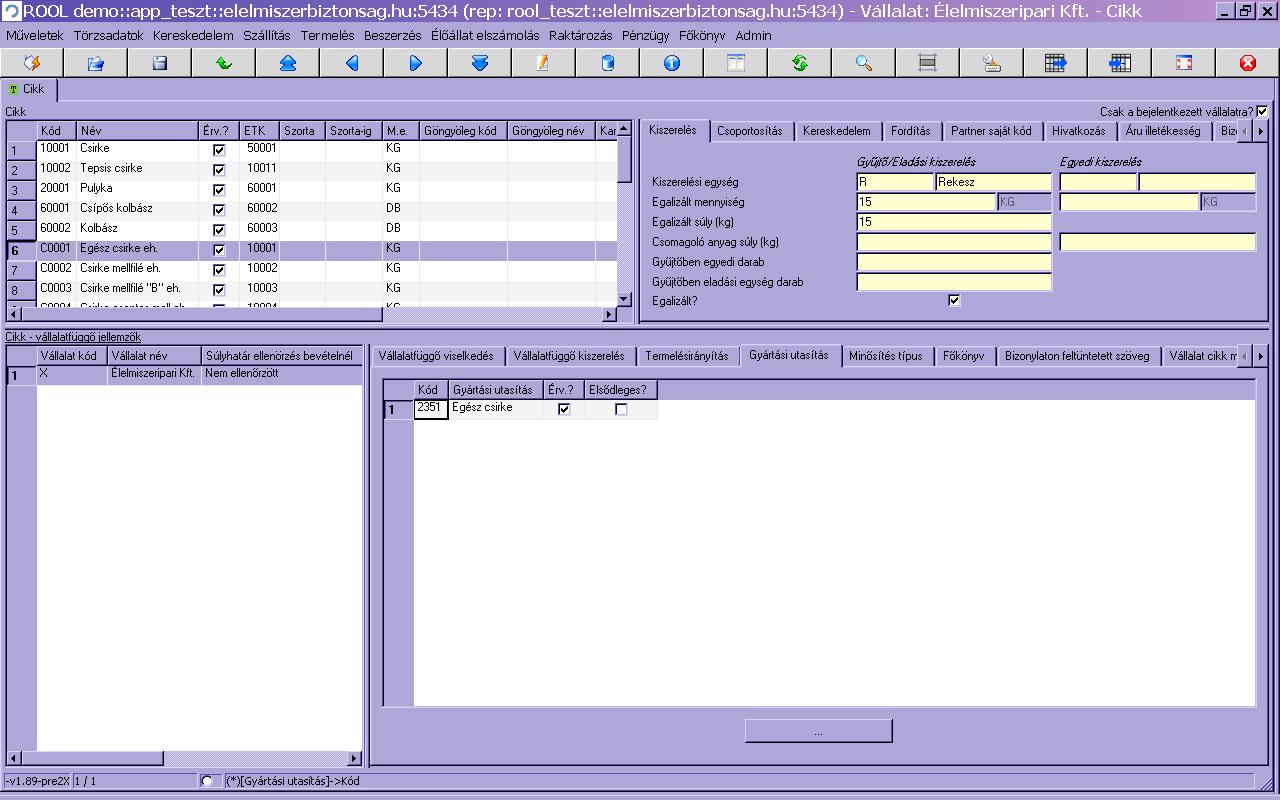
Task: Click the Kiszerelési egység 'Rekesz' input field
Action: tap(993, 182)
